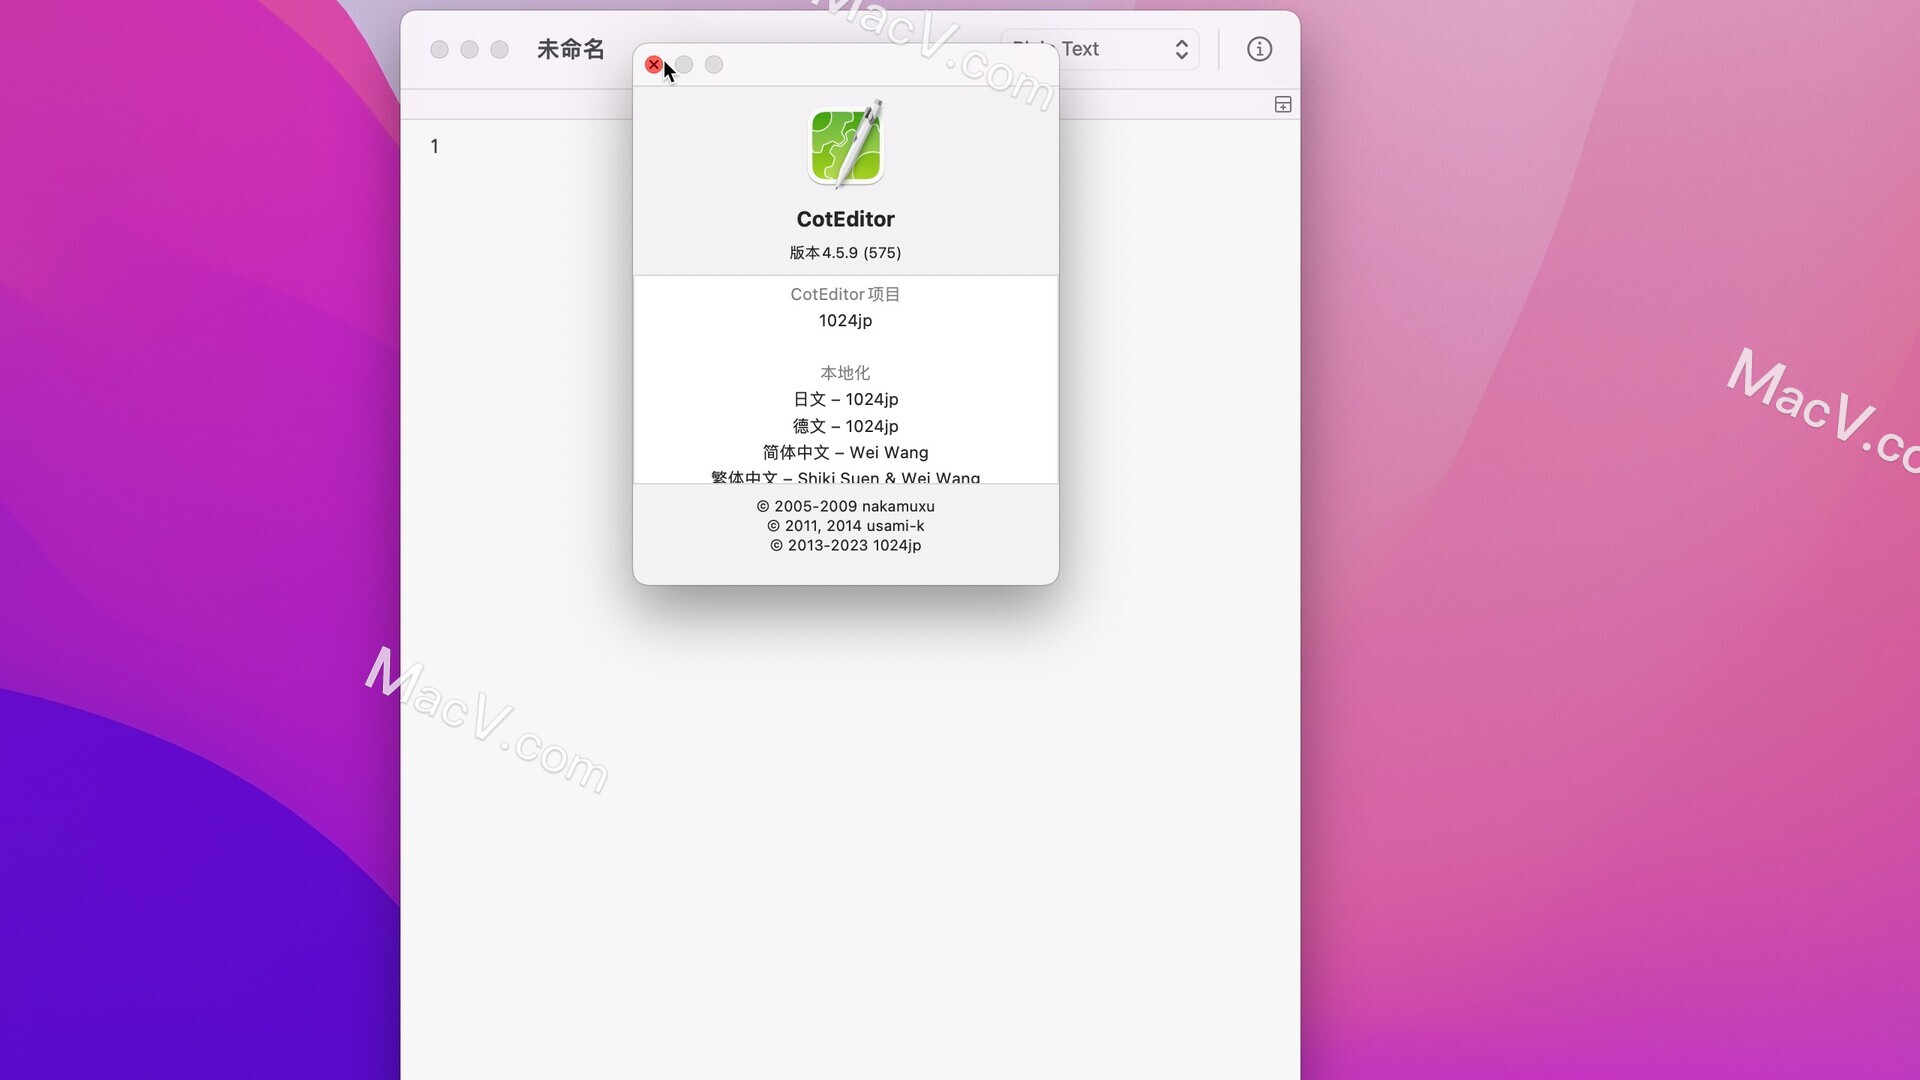Viewport: 1920px width, 1080px height.
Task: Zoom the 未命名 editor window
Action: (499, 50)
